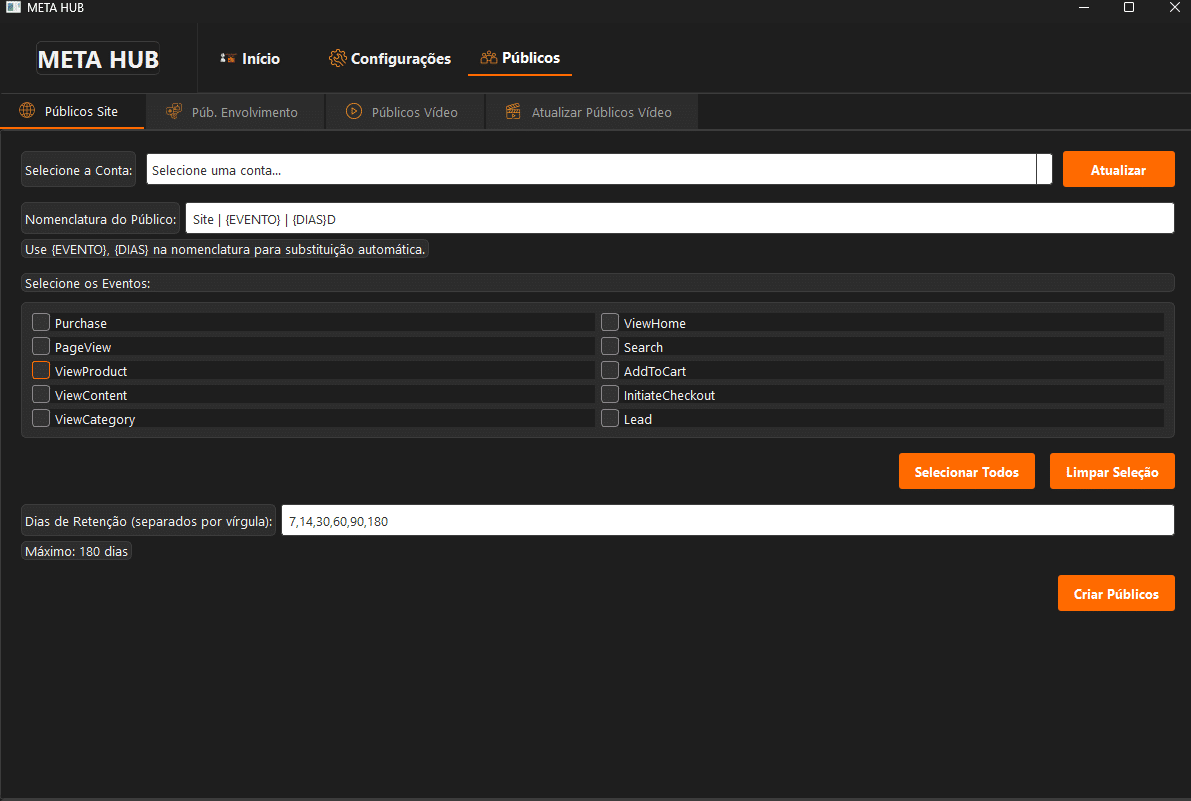Close the META HUB window
Screen dimensions: 1191x801
tap(1174, 8)
